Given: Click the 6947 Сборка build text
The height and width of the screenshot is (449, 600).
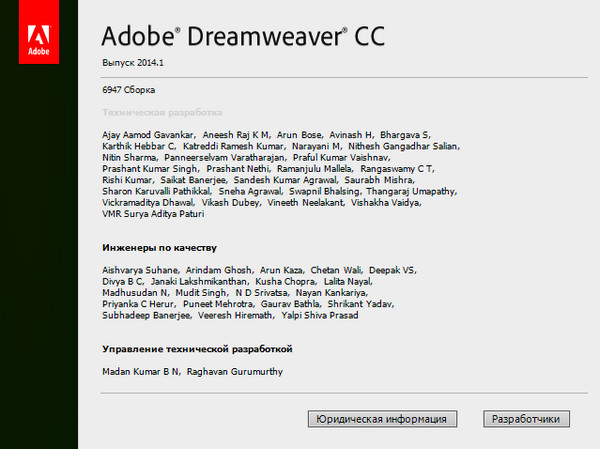Looking at the screenshot, I should pyautogui.click(x=129, y=90).
